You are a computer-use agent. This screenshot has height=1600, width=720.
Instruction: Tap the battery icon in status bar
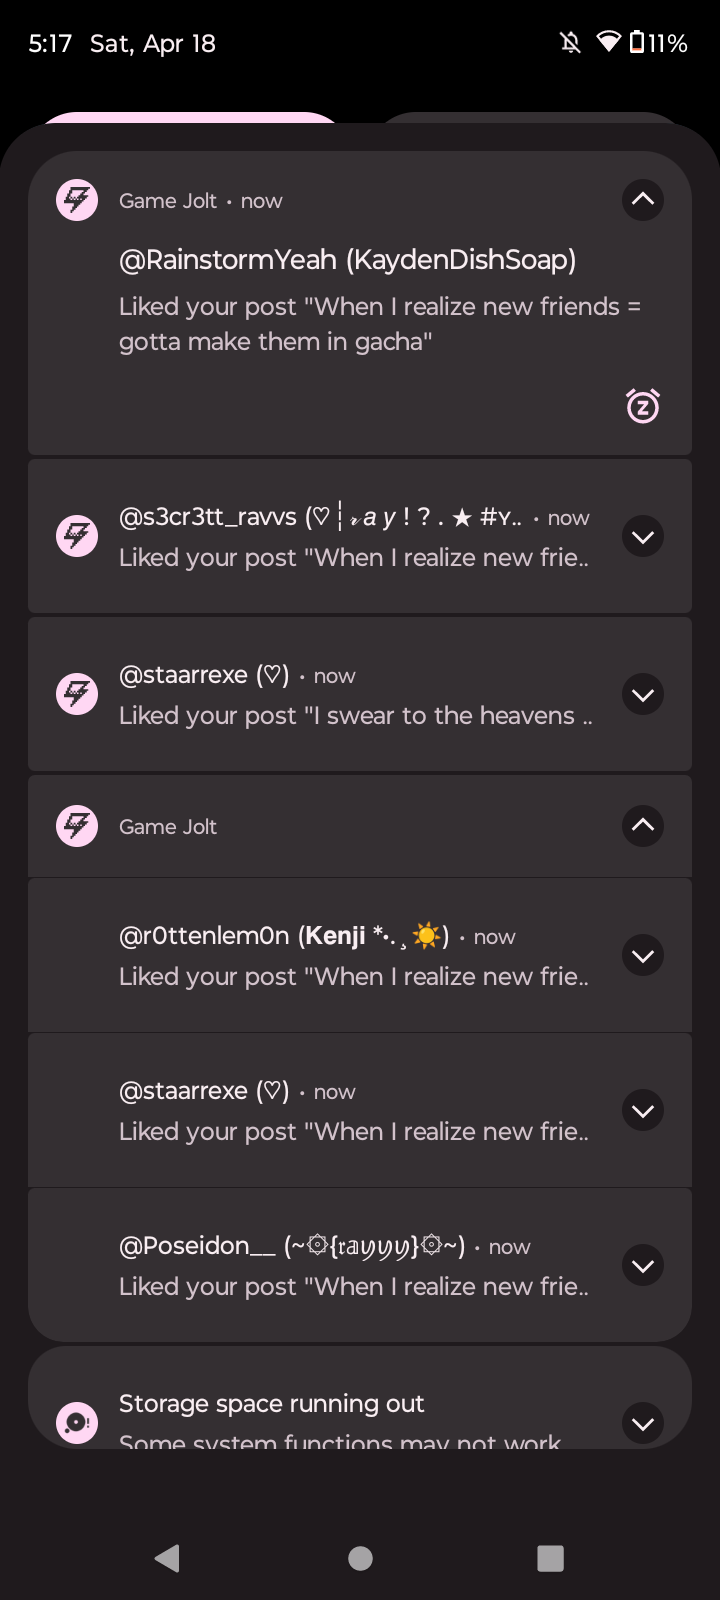(637, 43)
